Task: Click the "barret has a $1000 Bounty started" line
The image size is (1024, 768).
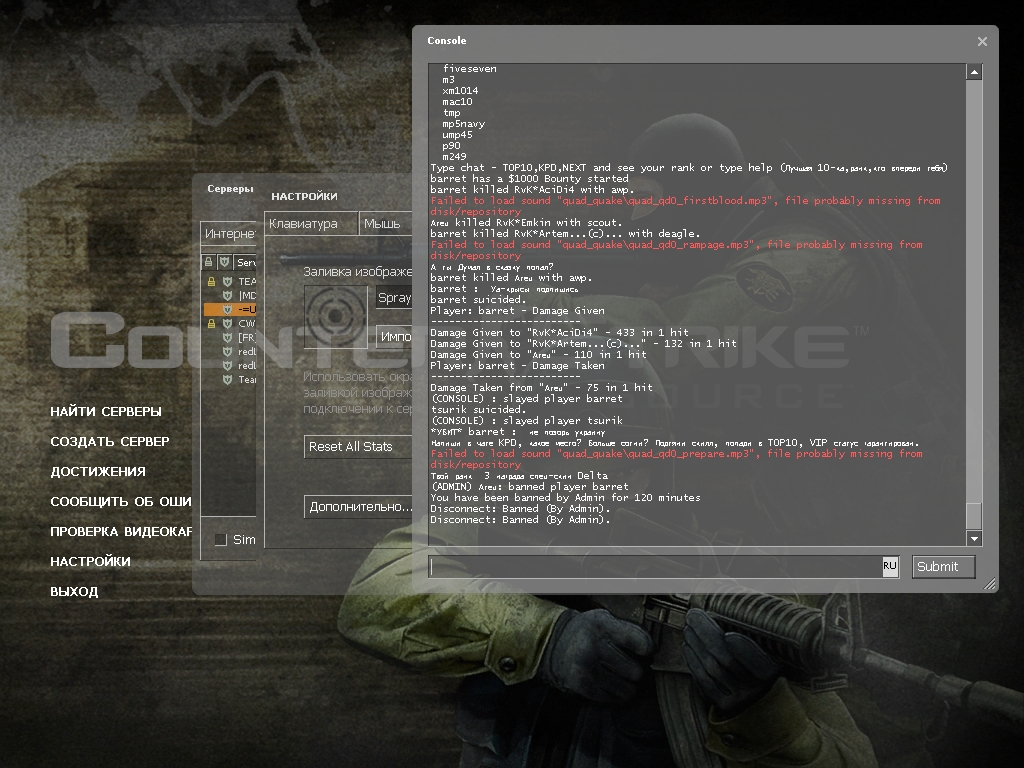Action: [x=529, y=179]
